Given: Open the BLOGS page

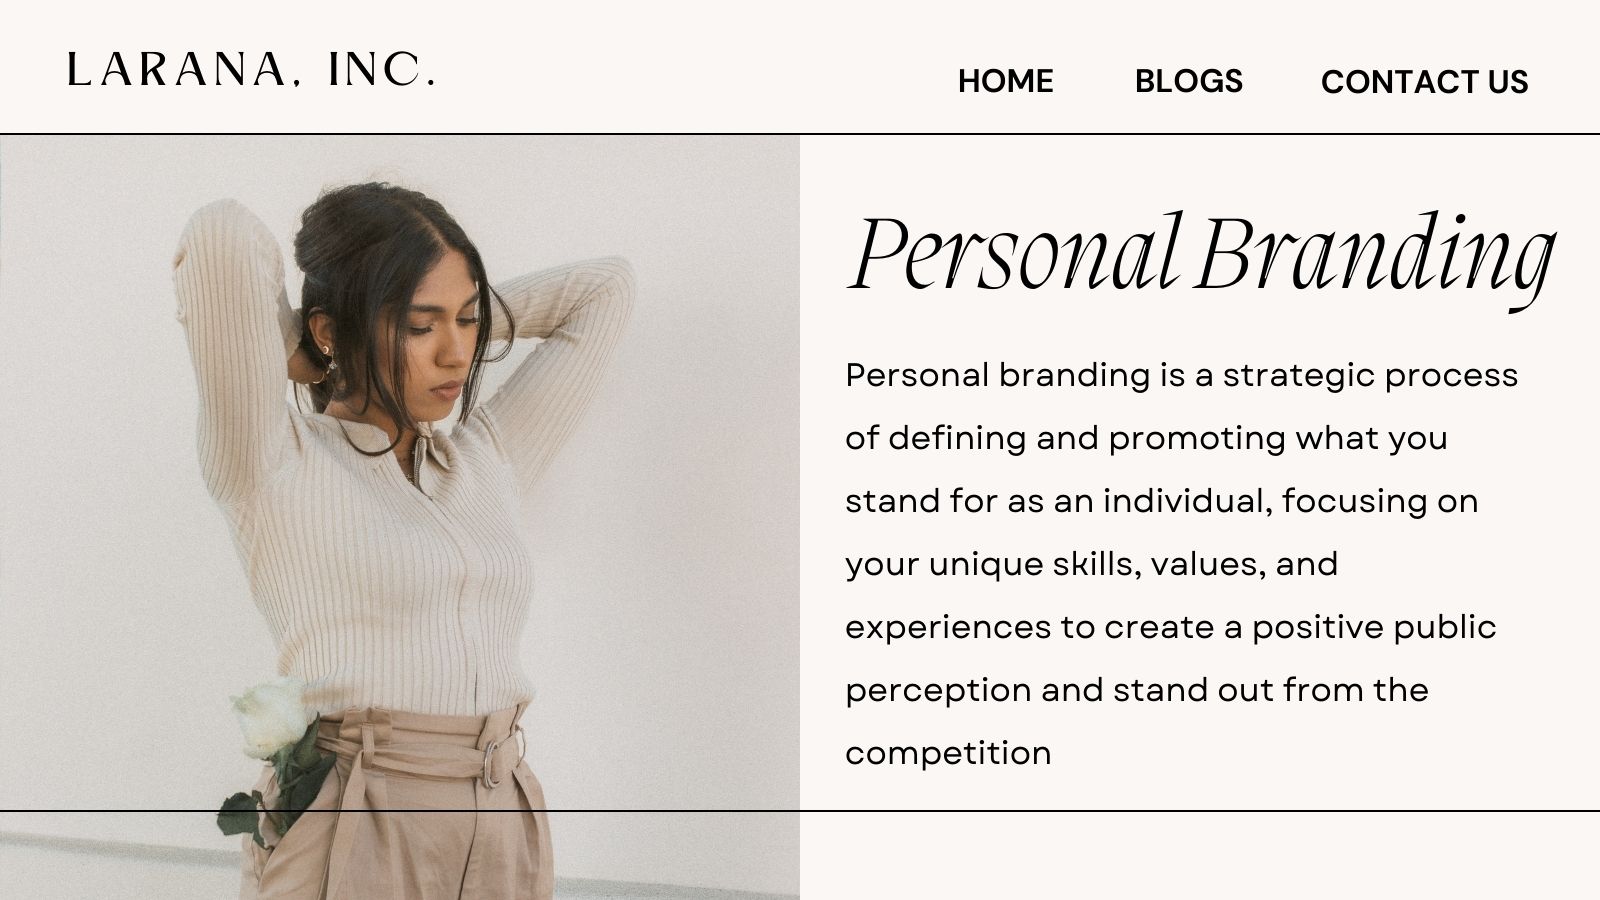Looking at the screenshot, I should 1188,81.
